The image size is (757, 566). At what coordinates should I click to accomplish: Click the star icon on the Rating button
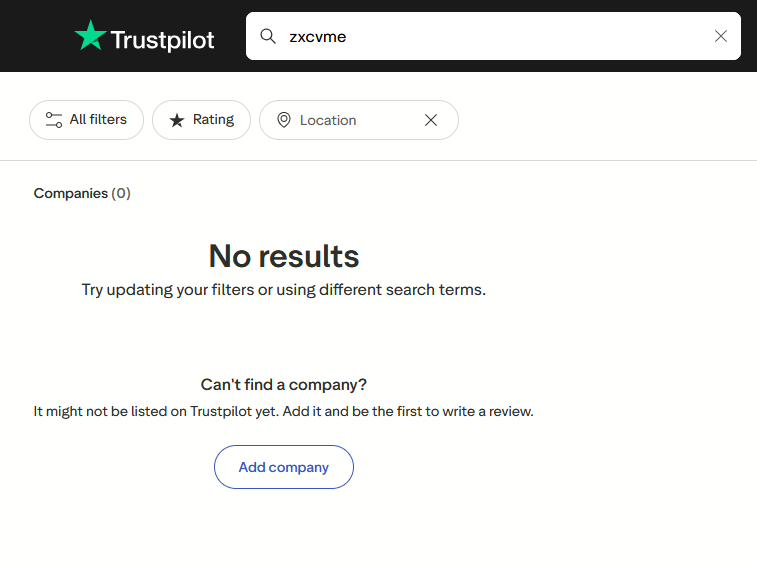(x=177, y=120)
